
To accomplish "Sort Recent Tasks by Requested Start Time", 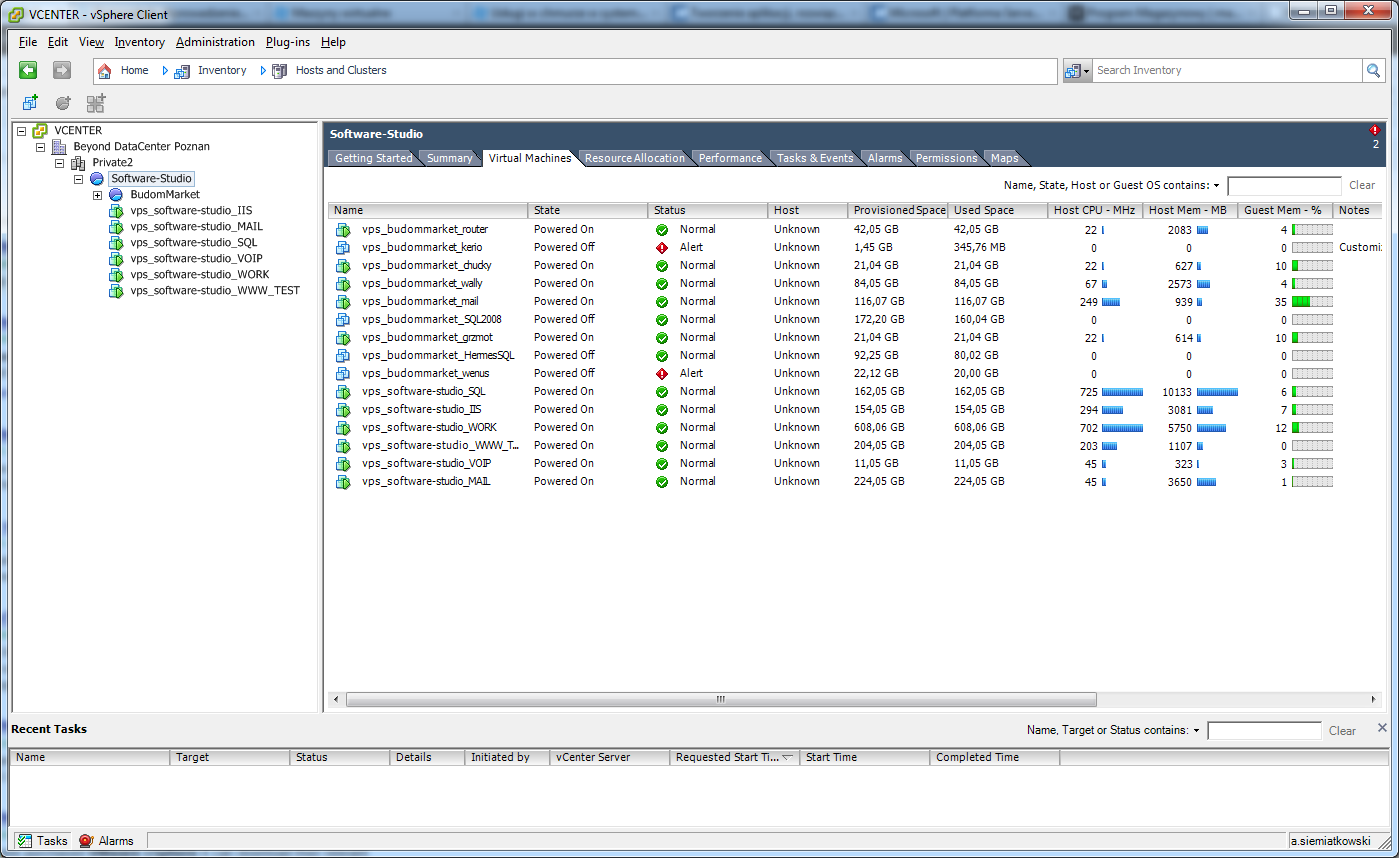I will (734, 757).
